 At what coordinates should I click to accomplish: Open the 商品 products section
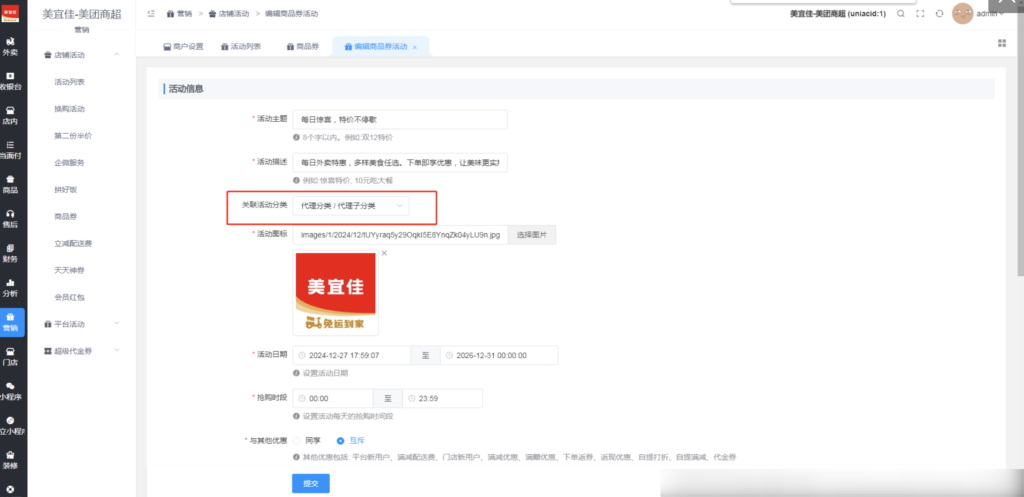click(x=10, y=184)
